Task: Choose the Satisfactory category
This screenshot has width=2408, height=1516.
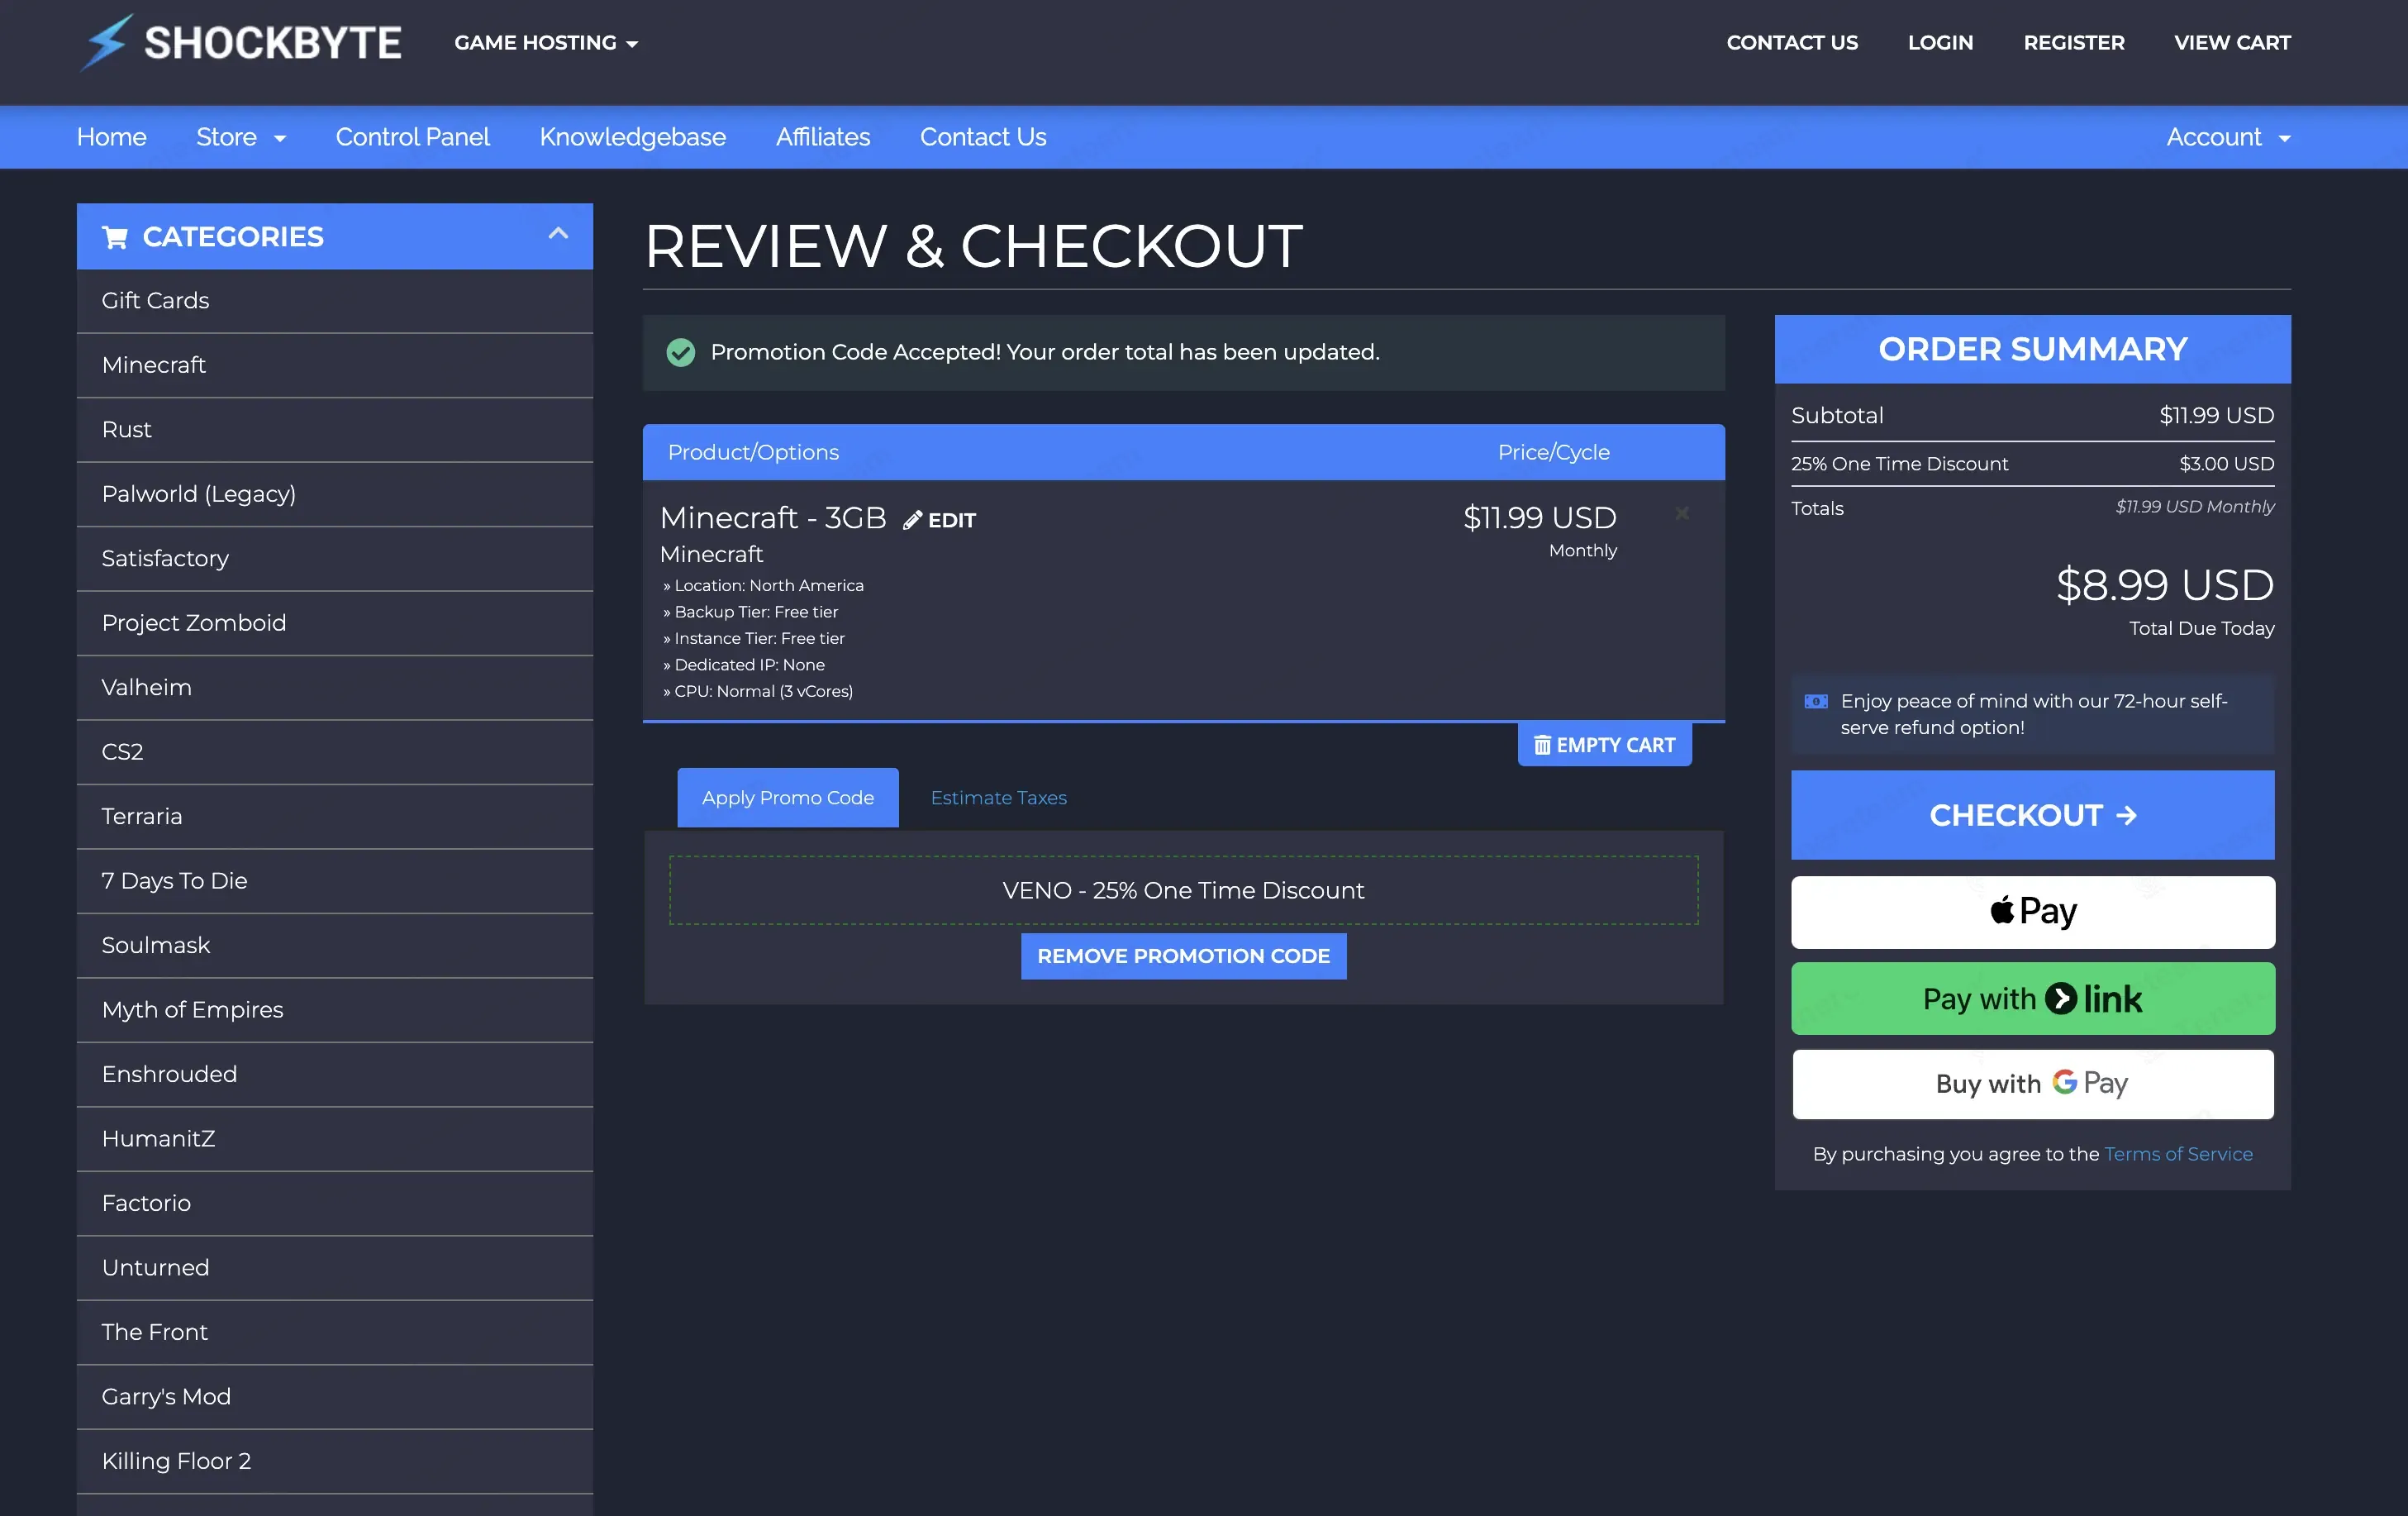Action: click(x=335, y=558)
